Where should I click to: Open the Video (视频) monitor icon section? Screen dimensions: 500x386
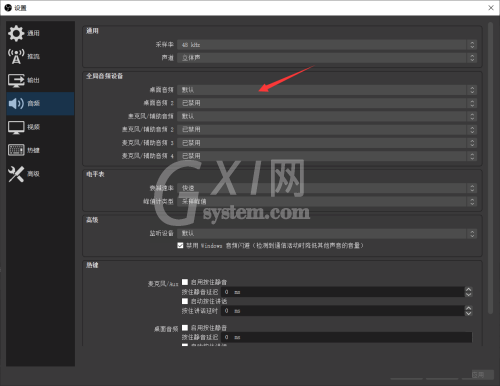[16, 127]
